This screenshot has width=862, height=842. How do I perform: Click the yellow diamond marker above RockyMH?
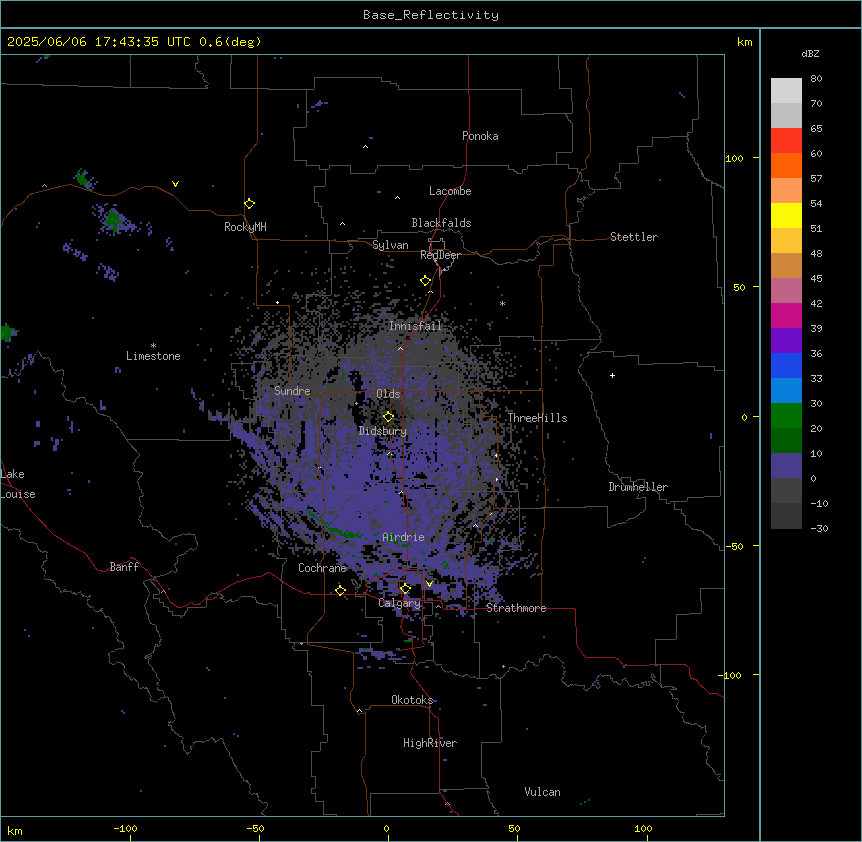click(x=249, y=204)
